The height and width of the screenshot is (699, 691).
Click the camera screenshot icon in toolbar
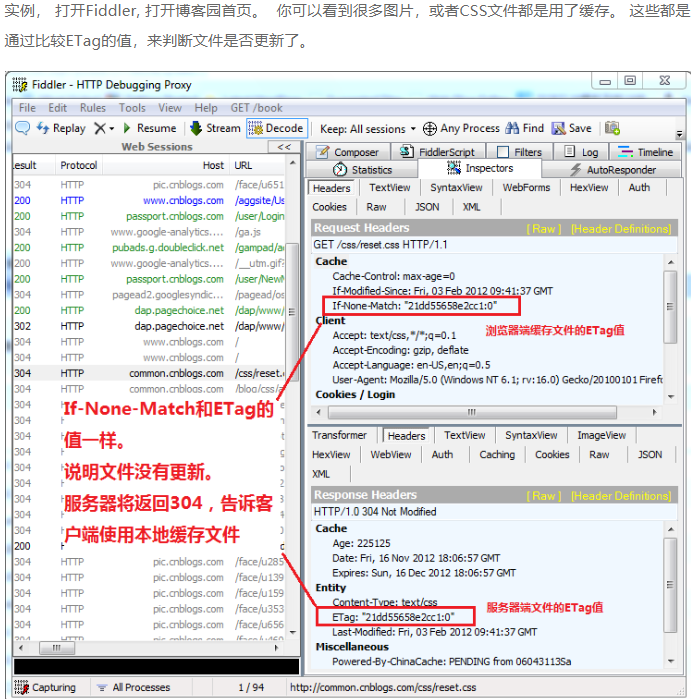tap(612, 128)
